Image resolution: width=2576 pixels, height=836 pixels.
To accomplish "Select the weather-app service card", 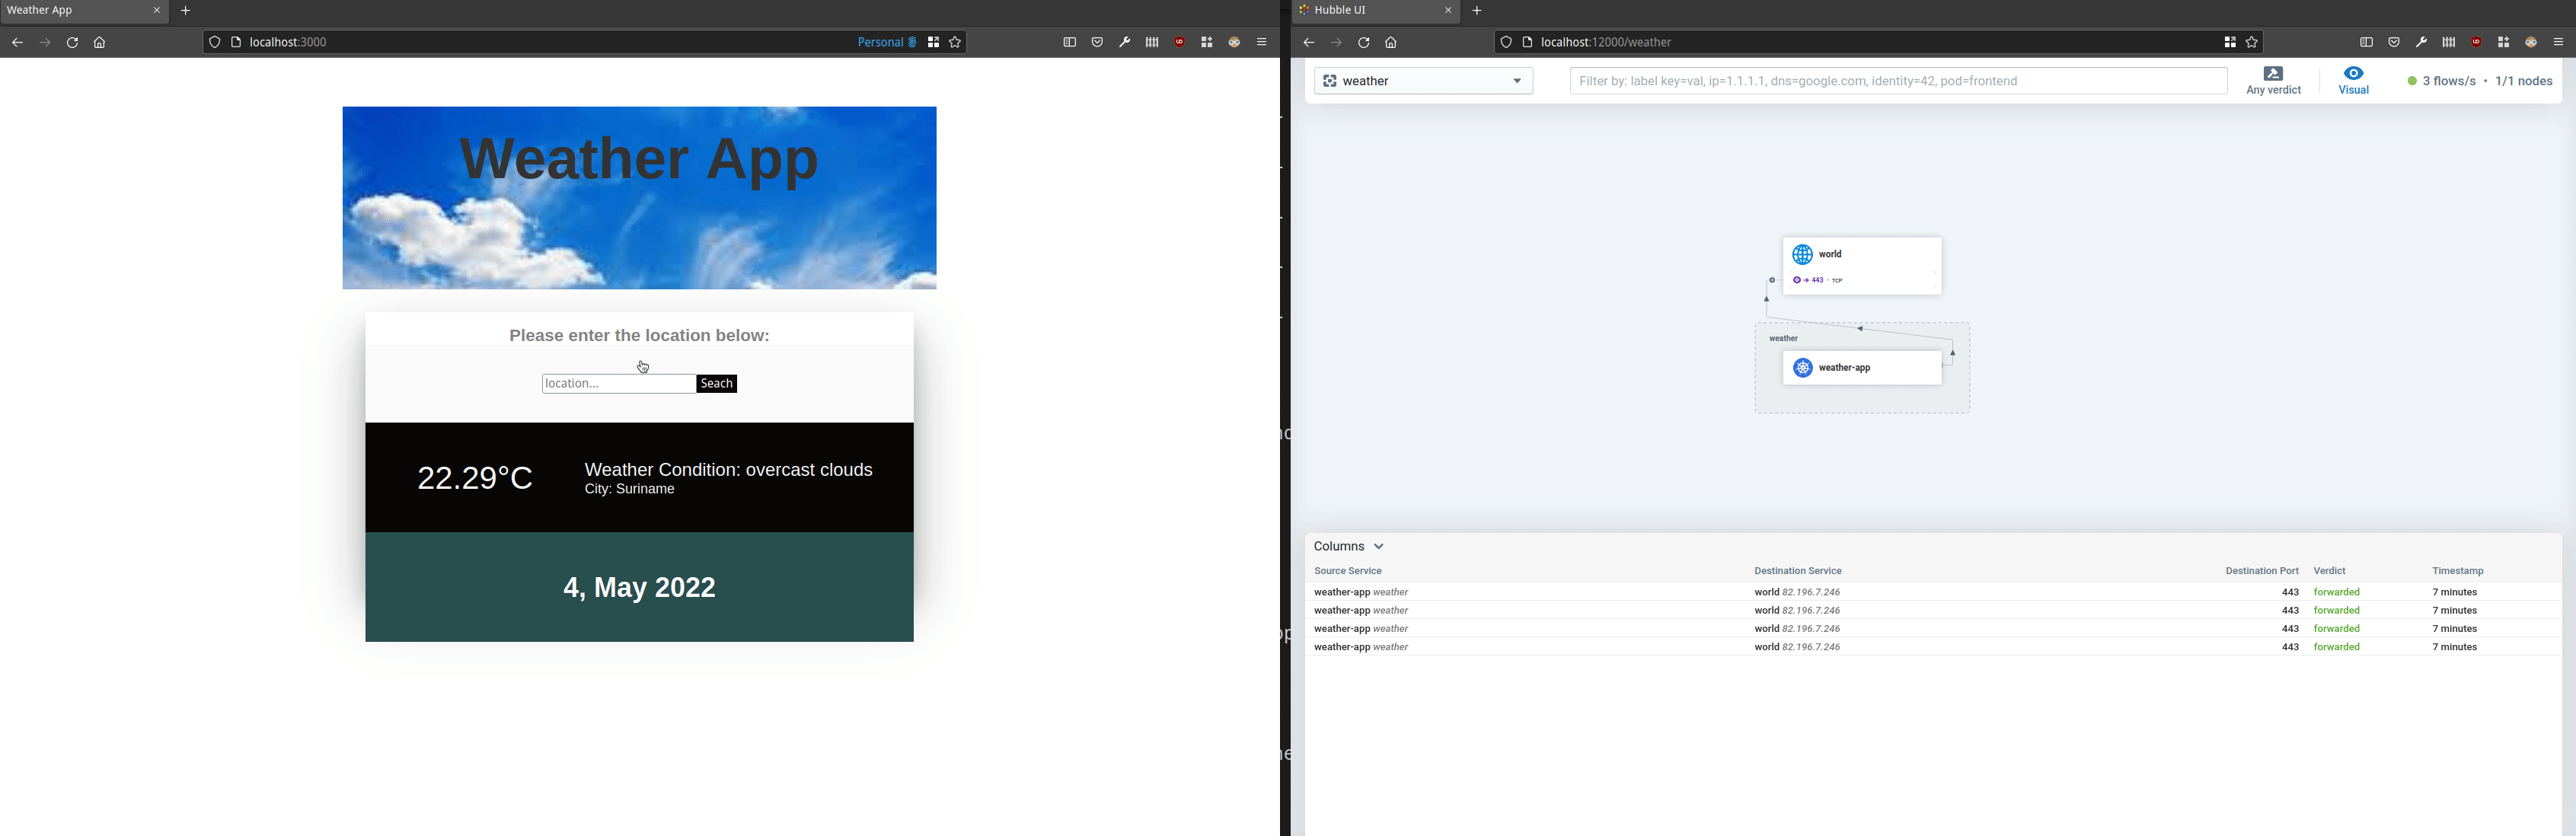I will point(1861,368).
